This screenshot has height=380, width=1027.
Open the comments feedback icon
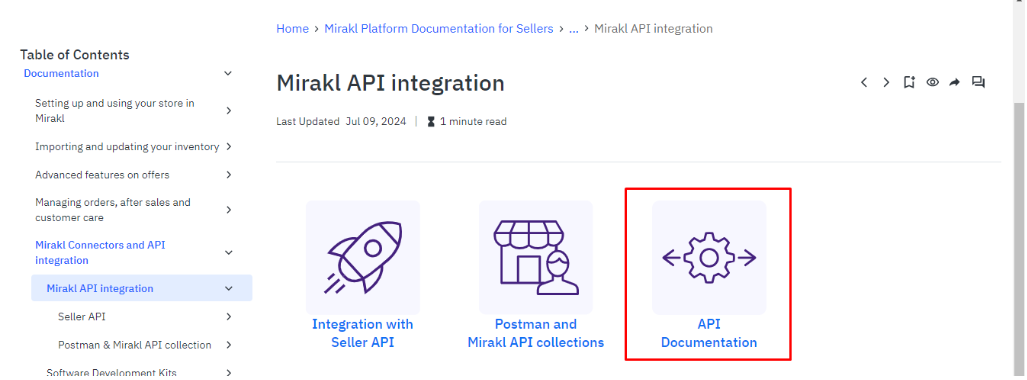click(979, 83)
